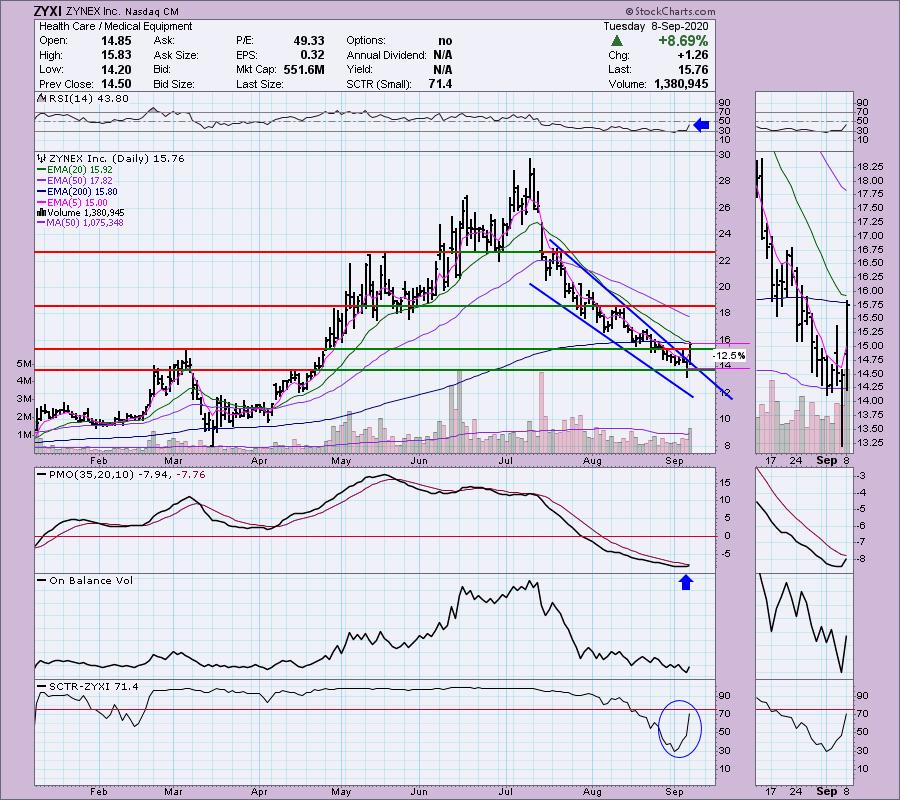
Task: Click the 'Ask Size:' label
Action: [176, 55]
